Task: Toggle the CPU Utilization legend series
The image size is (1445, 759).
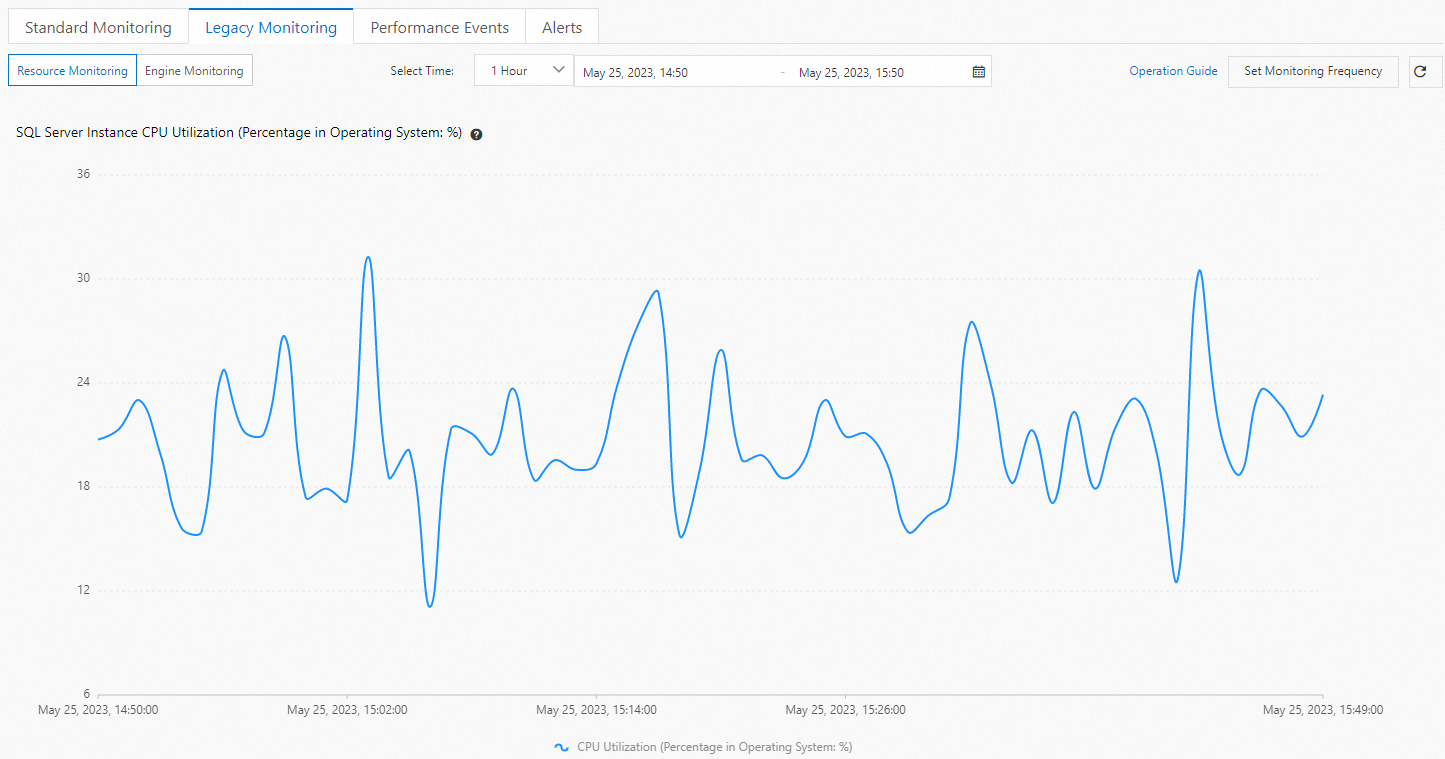Action: pos(703,747)
